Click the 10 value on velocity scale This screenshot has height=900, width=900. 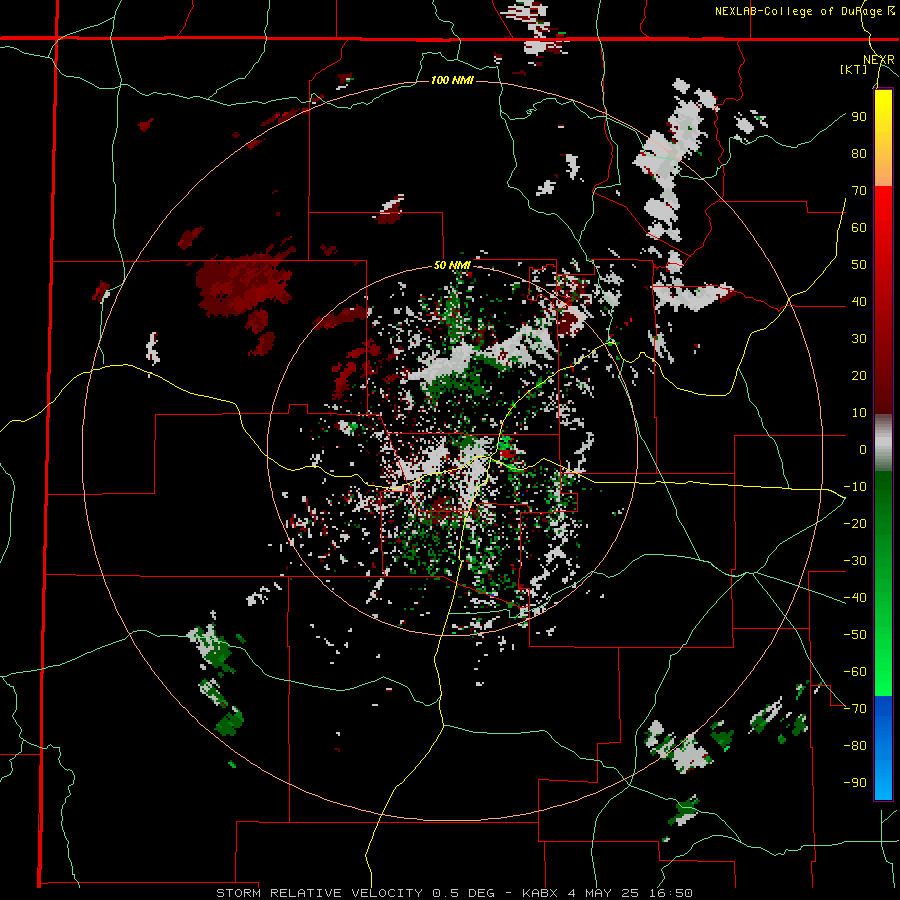click(x=859, y=413)
